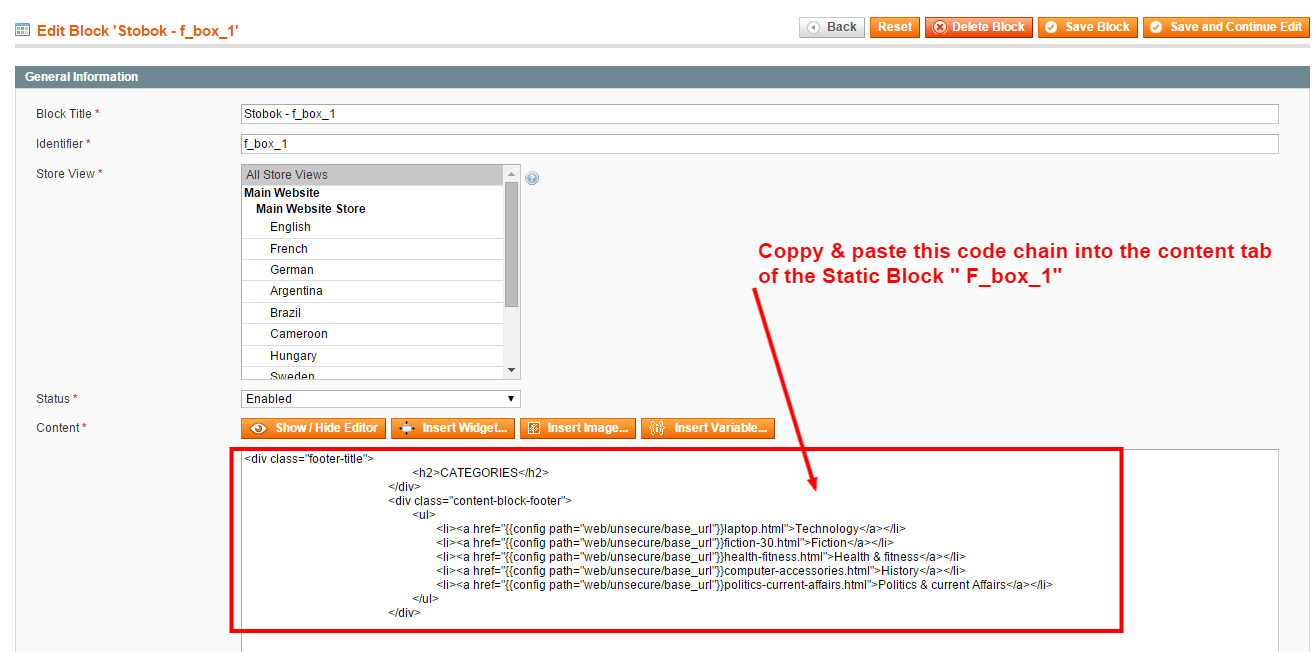
Task: Click Save and Continue Edit
Action: (x=1225, y=27)
